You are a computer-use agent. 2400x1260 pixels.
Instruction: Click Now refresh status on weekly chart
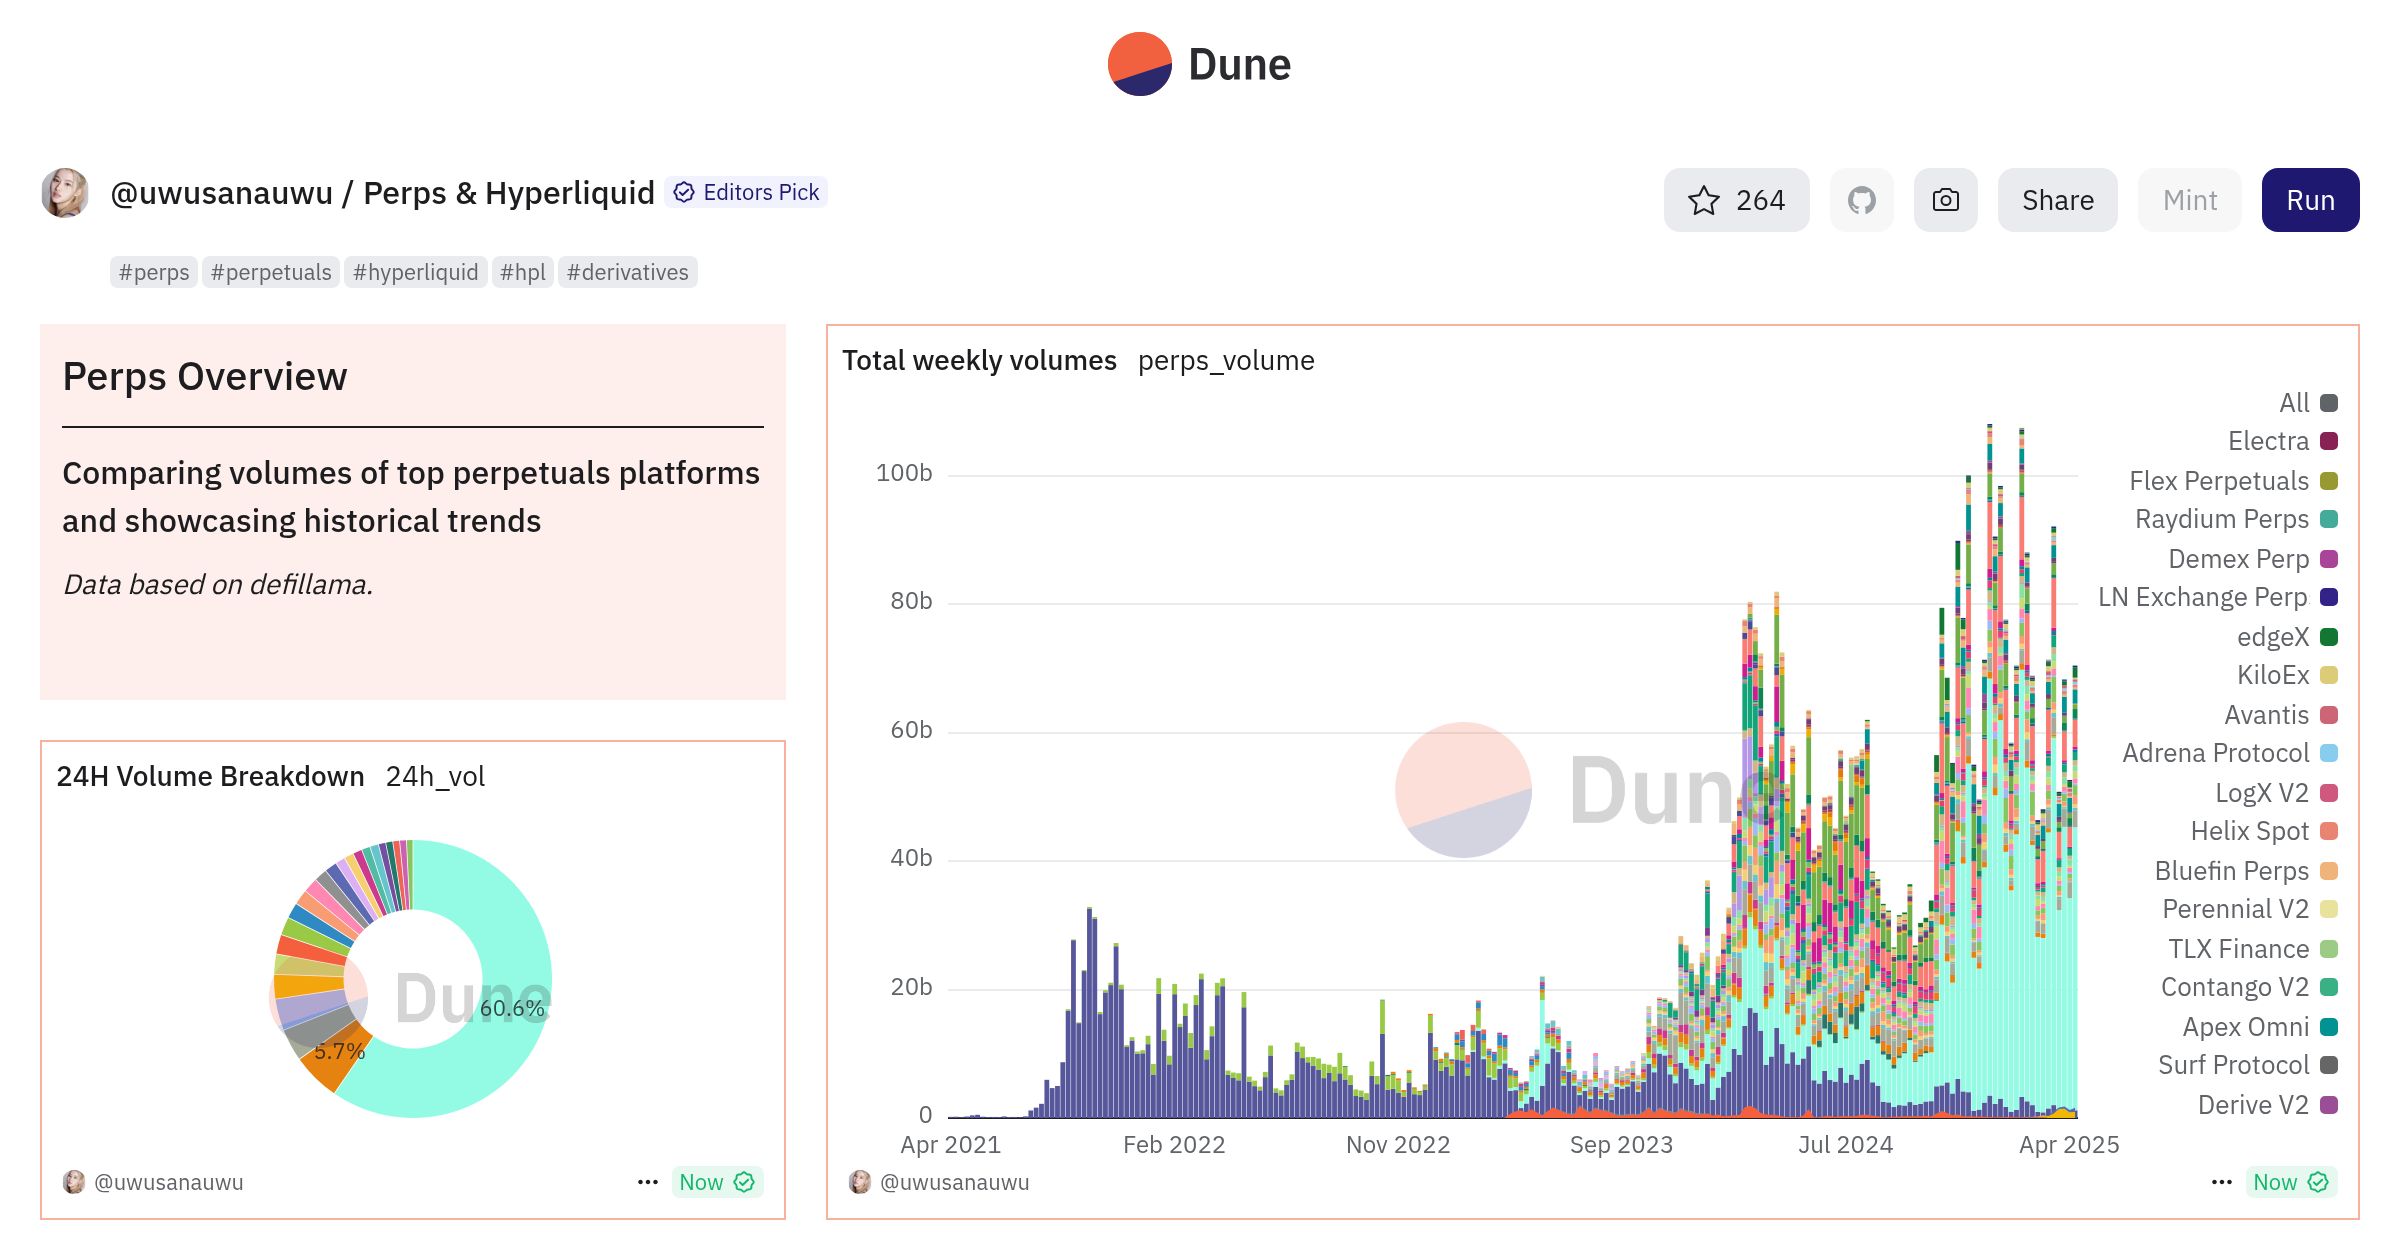(x=2291, y=1182)
